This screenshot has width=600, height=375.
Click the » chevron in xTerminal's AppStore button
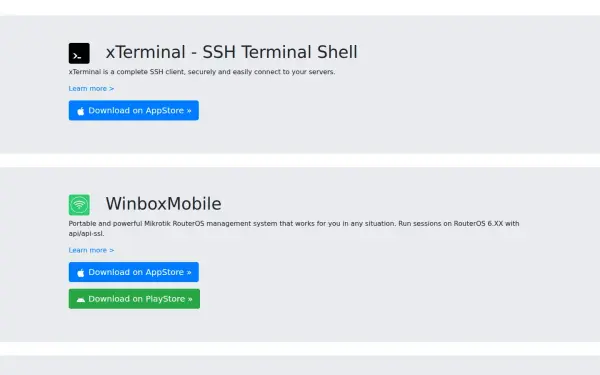tap(189, 111)
